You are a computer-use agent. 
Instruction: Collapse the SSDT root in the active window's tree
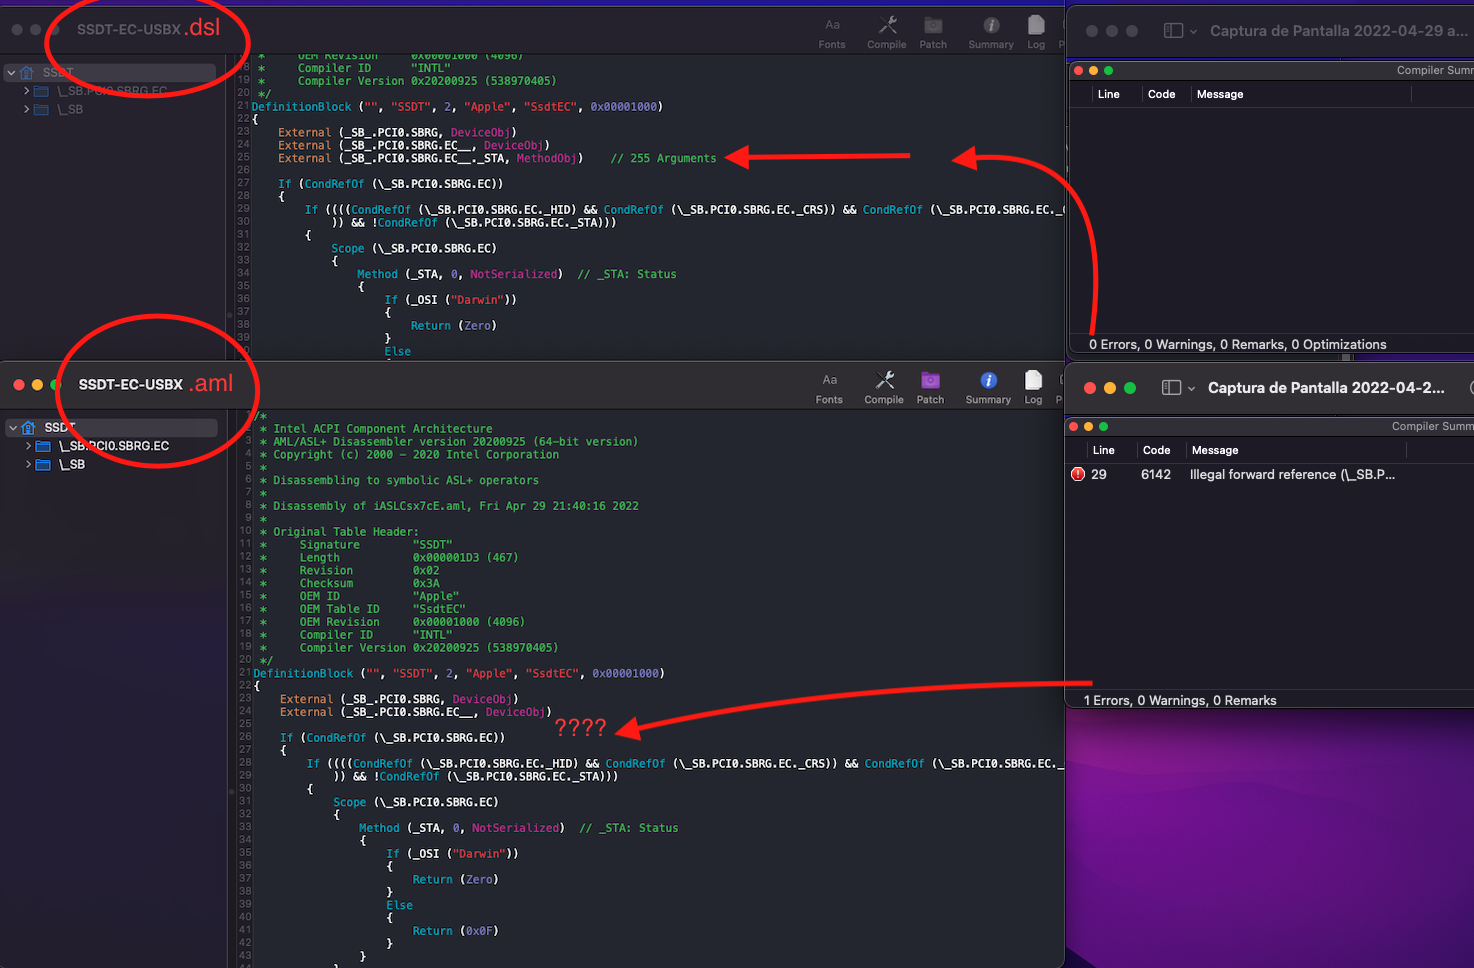point(13,428)
